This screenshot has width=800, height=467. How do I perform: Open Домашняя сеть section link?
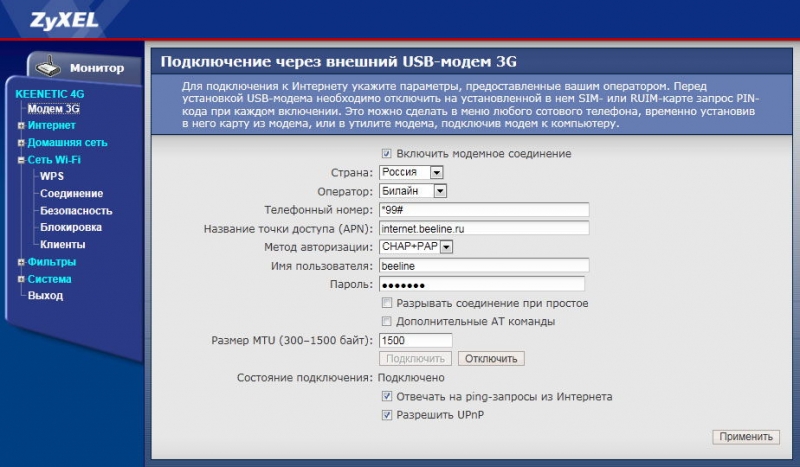point(67,143)
